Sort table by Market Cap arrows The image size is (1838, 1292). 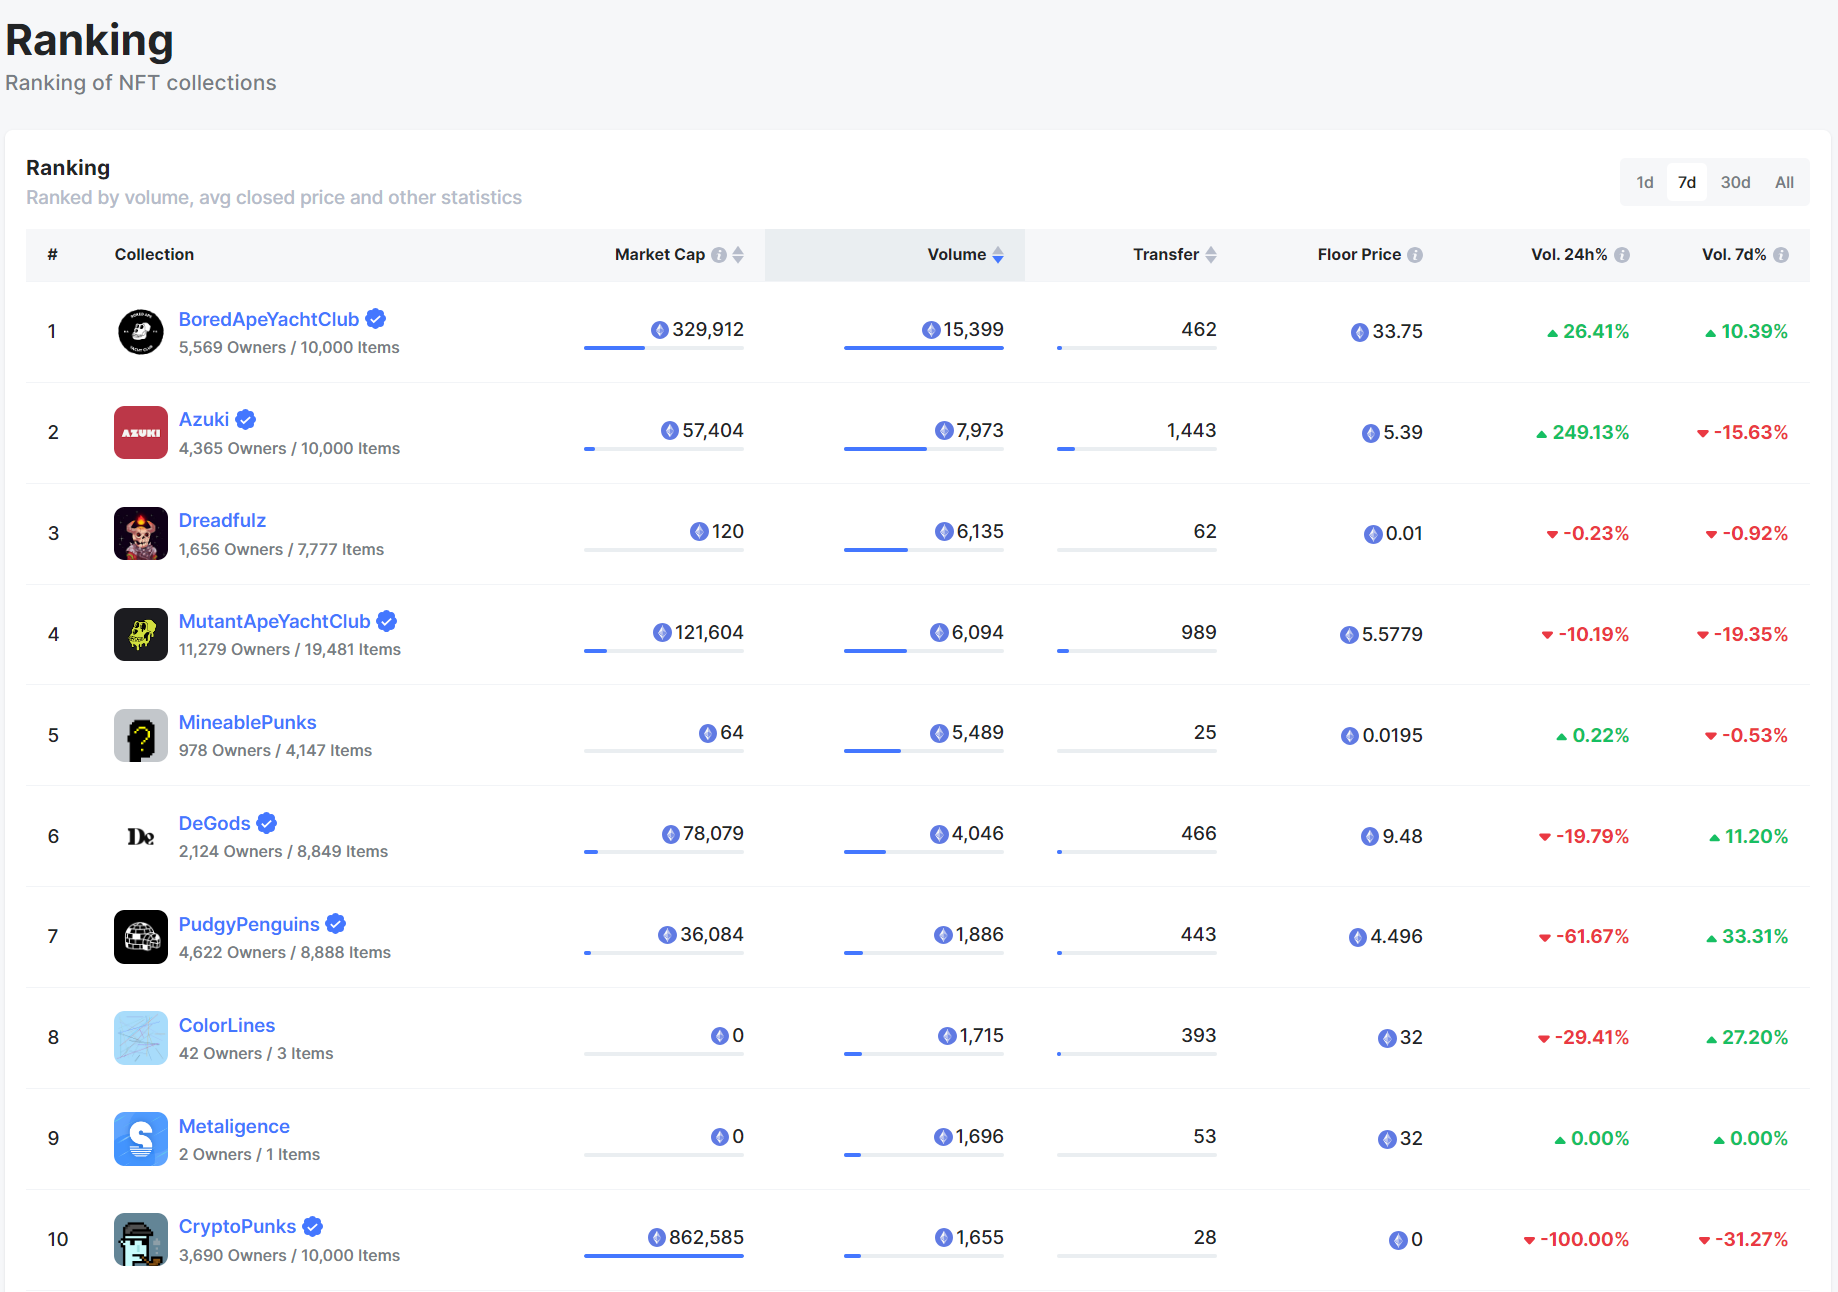coord(738,255)
